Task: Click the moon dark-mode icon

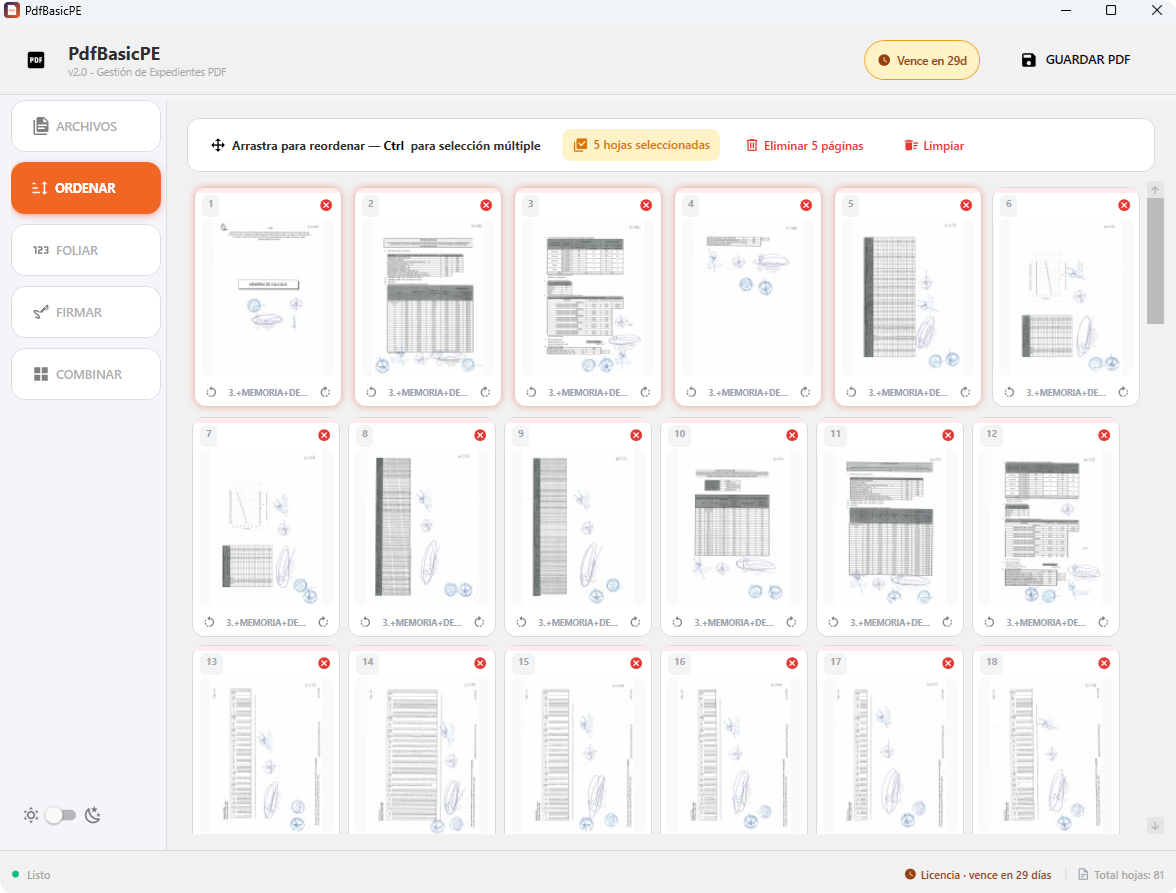Action: pos(93,815)
